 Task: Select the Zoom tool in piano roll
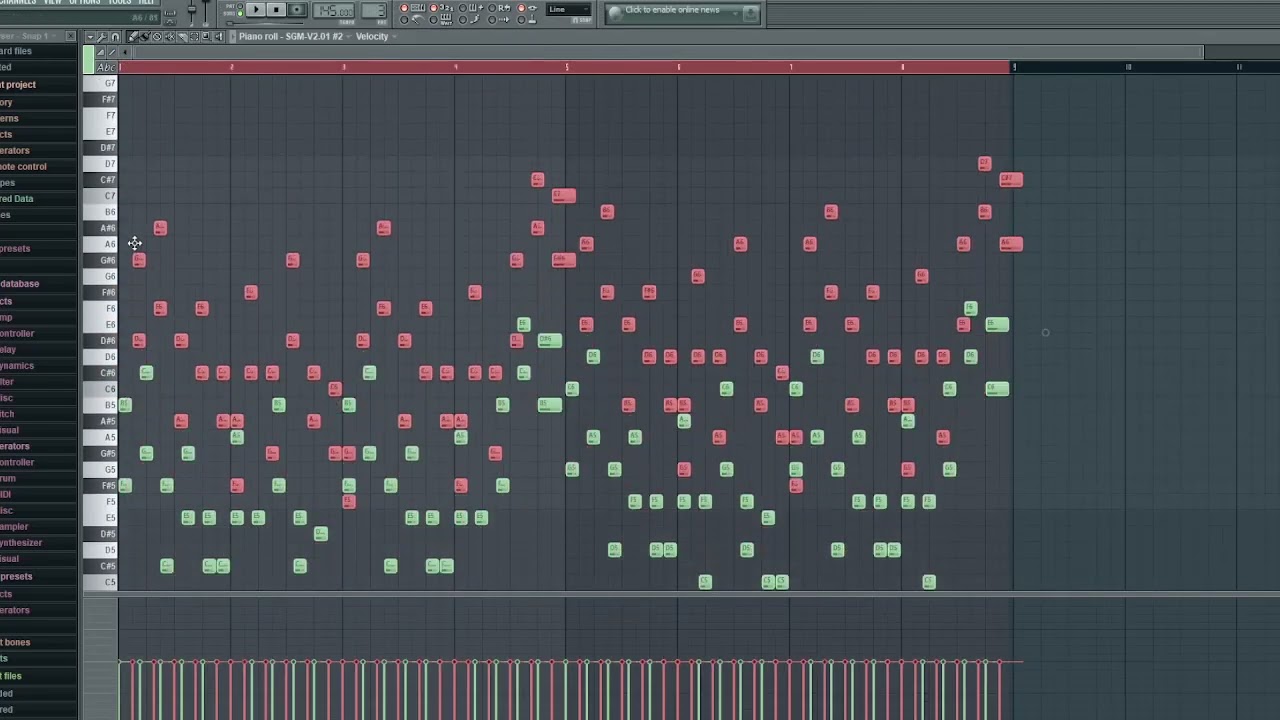click(206, 36)
